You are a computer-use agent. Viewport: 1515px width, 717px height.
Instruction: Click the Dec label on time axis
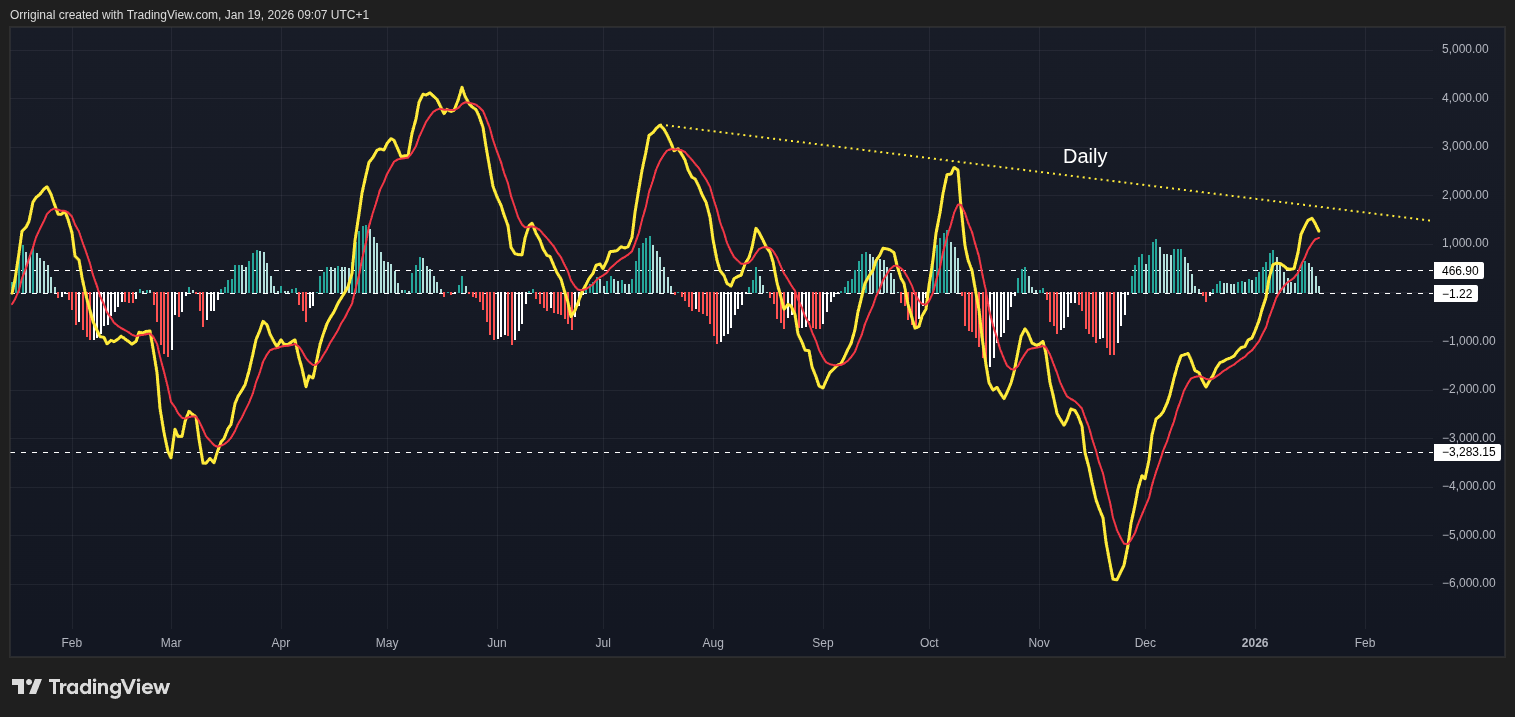click(1145, 643)
